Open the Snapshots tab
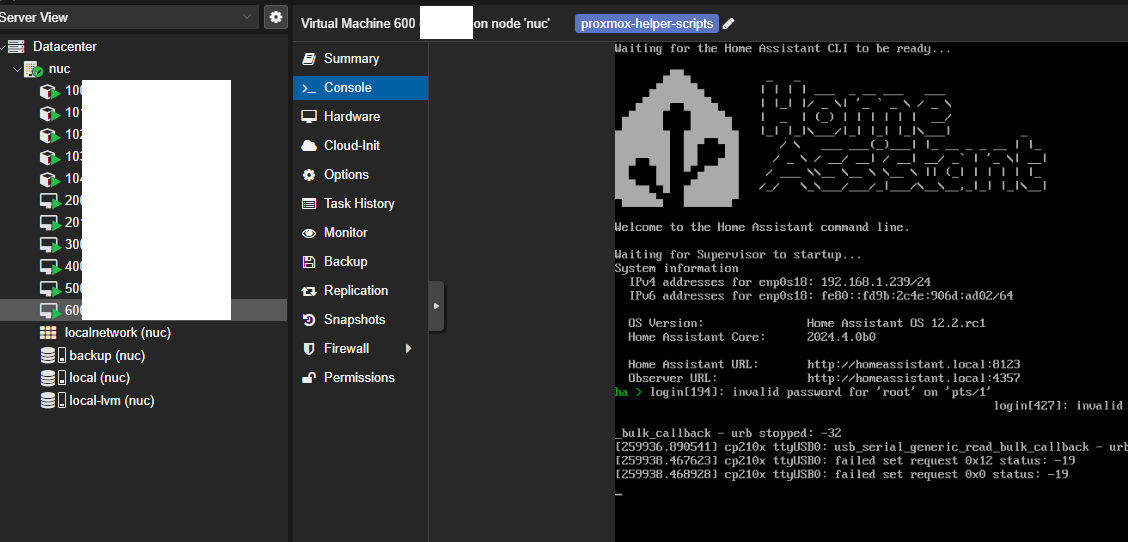Screen dimensions: 1128x542 [x=360, y=320]
